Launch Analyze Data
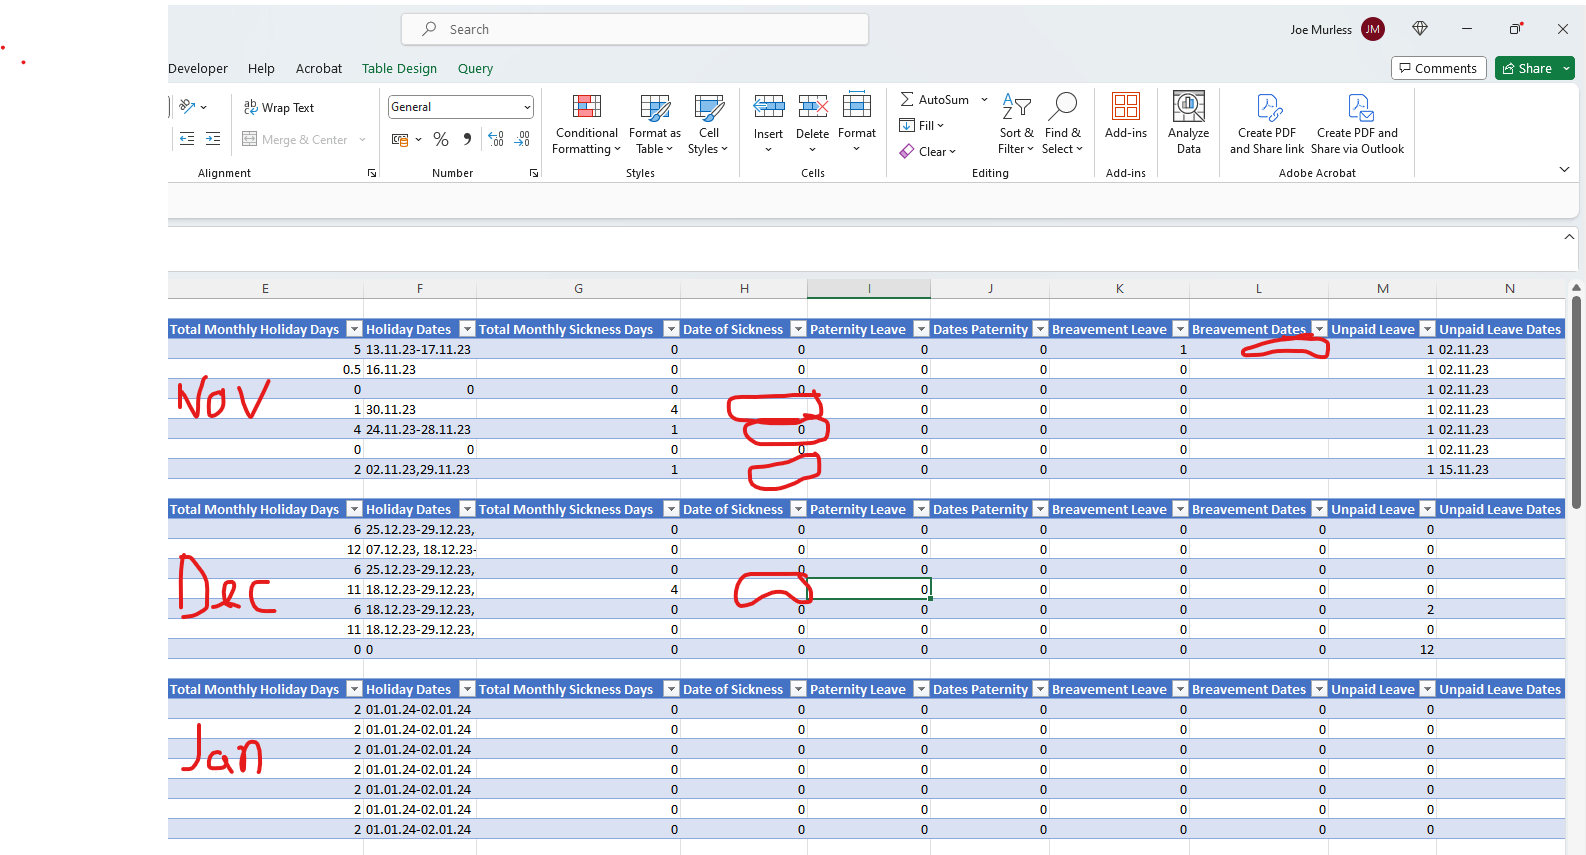 point(1188,124)
